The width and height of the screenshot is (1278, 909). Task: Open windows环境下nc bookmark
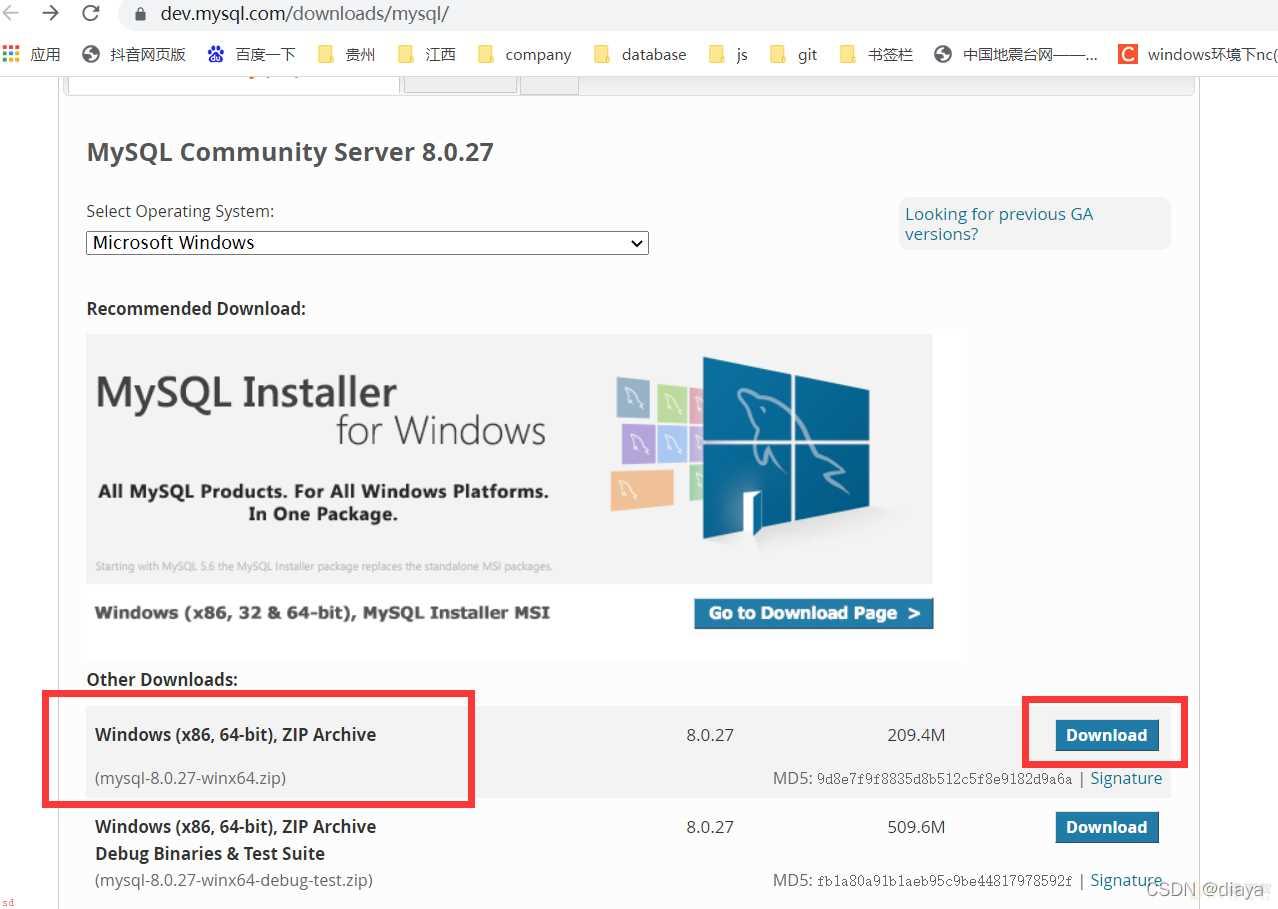(1197, 54)
